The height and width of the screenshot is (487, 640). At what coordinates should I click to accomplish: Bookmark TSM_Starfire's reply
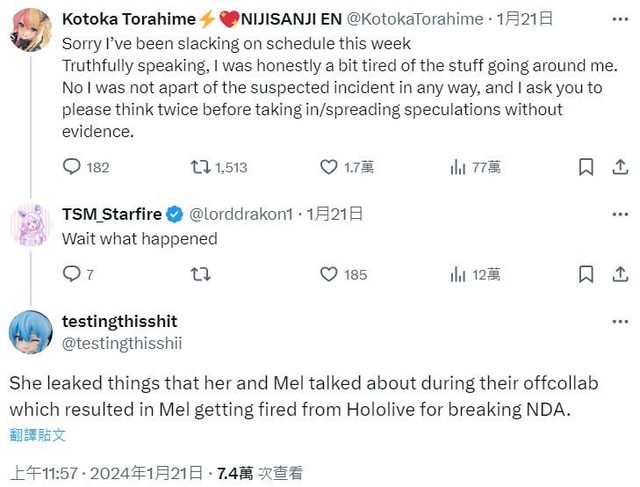(586, 273)
